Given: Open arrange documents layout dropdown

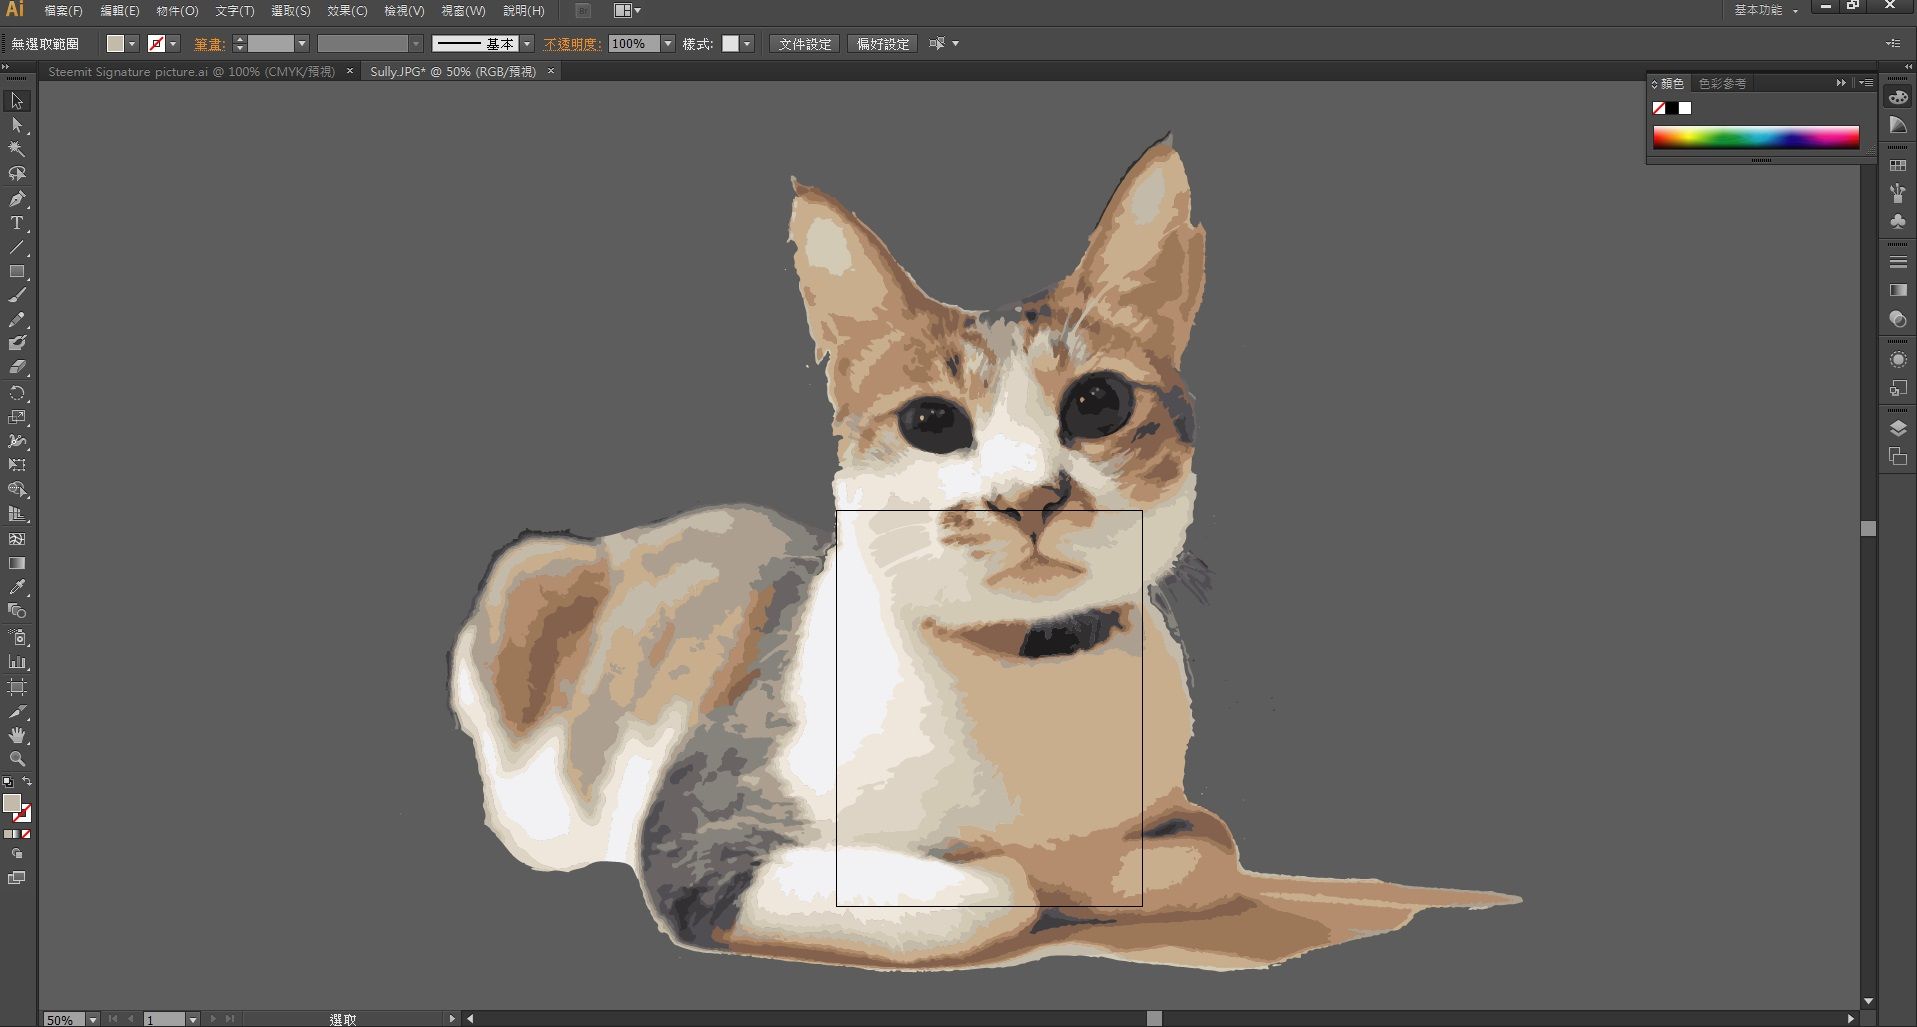Looking at the screenshot, I should pos(628,11).
